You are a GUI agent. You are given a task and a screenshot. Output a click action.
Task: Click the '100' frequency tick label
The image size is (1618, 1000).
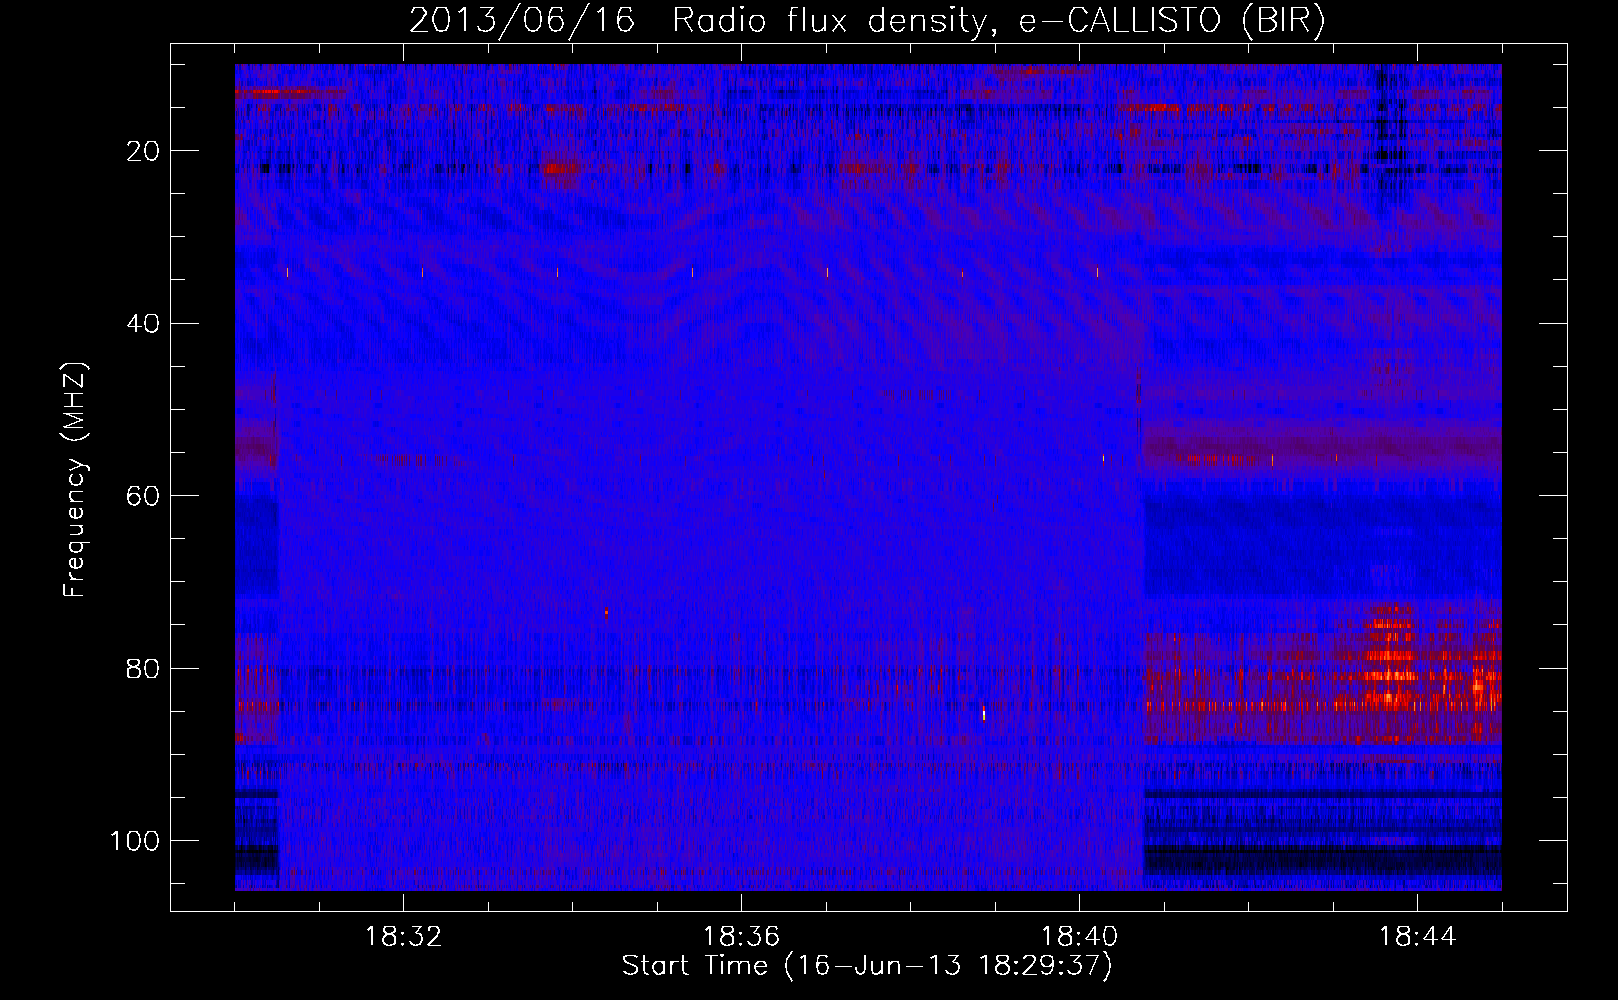(135, 841)
